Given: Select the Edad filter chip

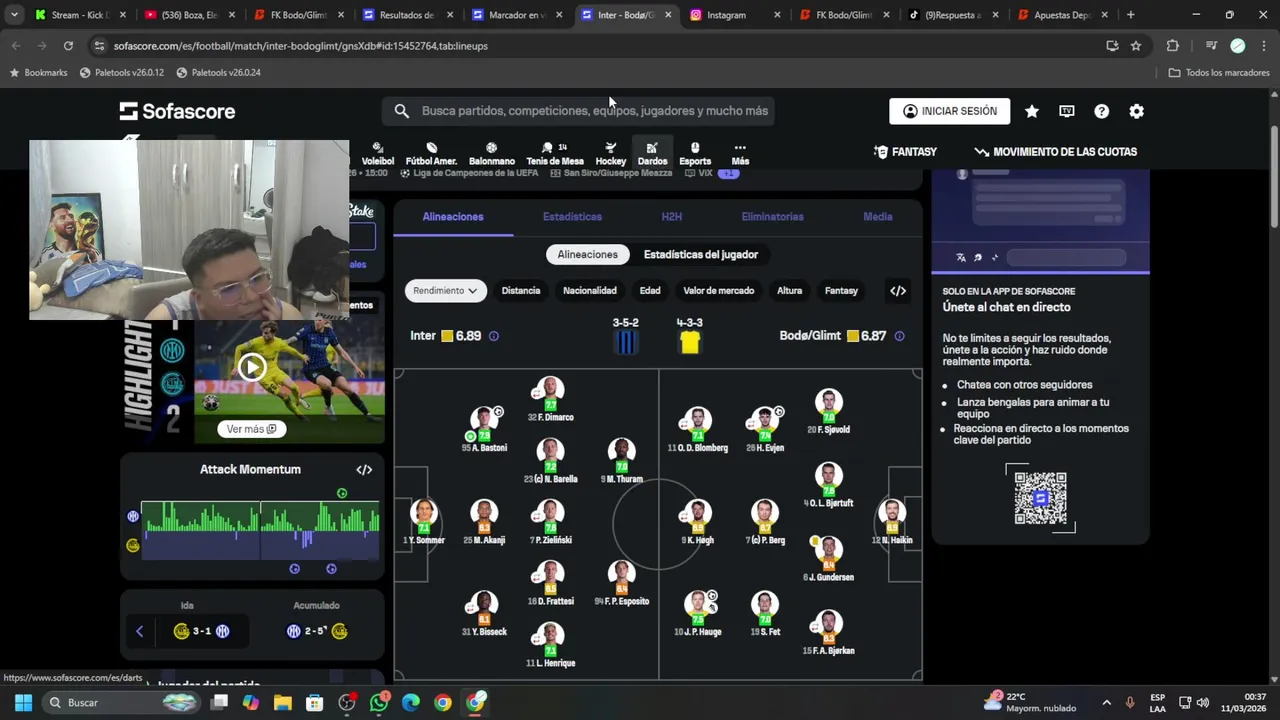Looking at the screenshot, I should pos(650,291).
